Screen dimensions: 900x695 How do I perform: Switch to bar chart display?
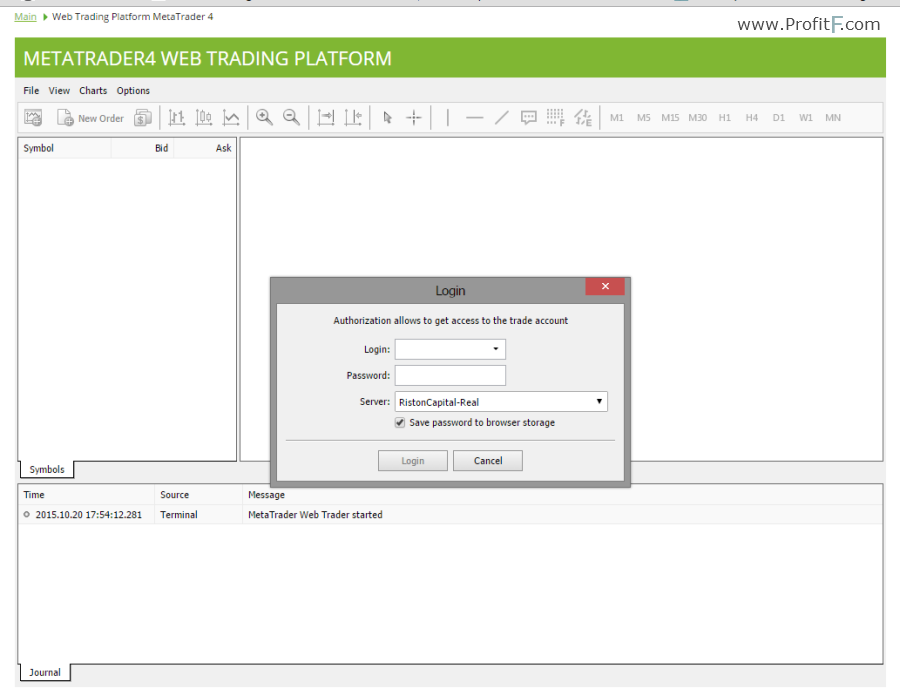[x=176, y=118]
